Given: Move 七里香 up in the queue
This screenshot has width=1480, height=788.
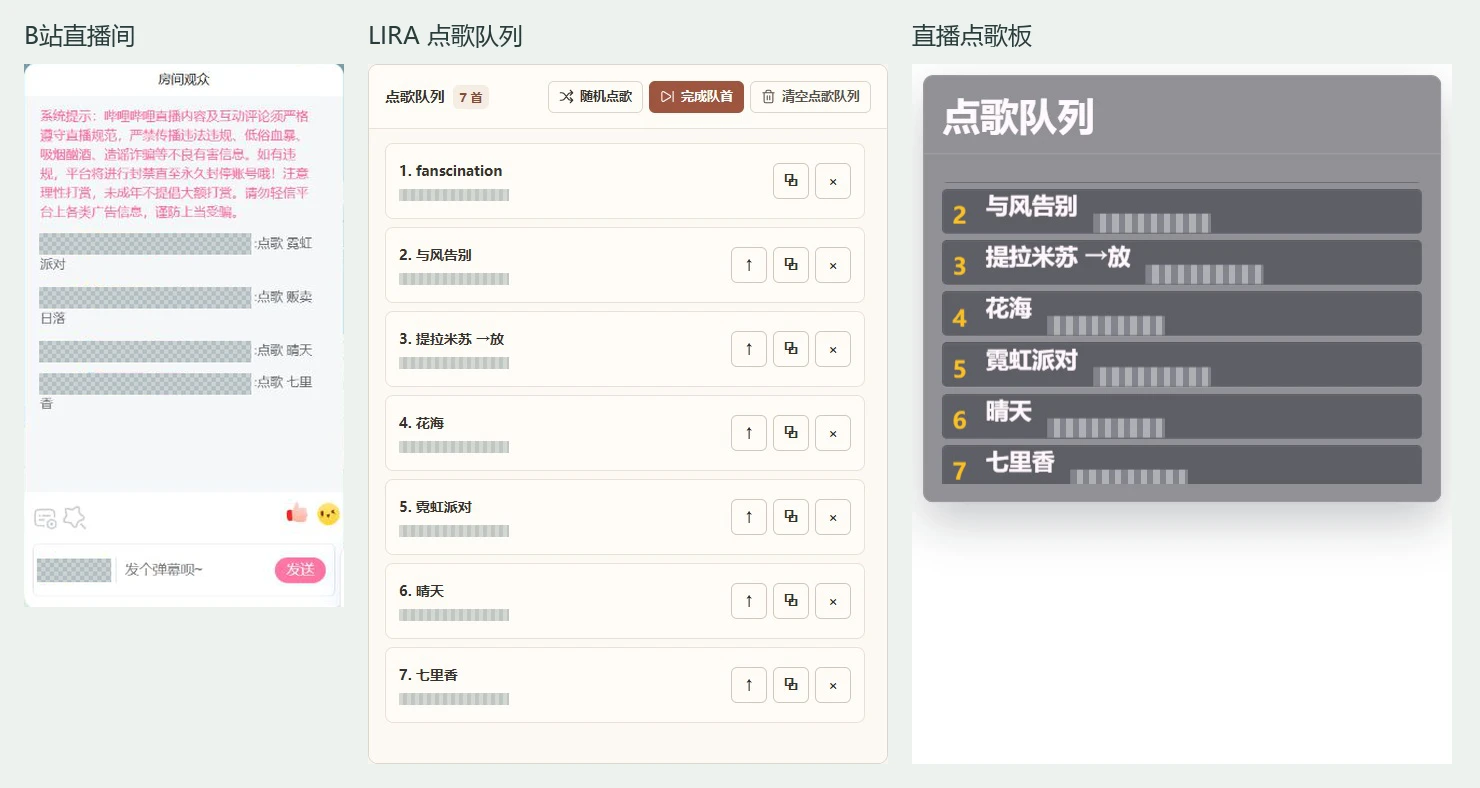Looking at the screenshot, I should tap(749, 685).
